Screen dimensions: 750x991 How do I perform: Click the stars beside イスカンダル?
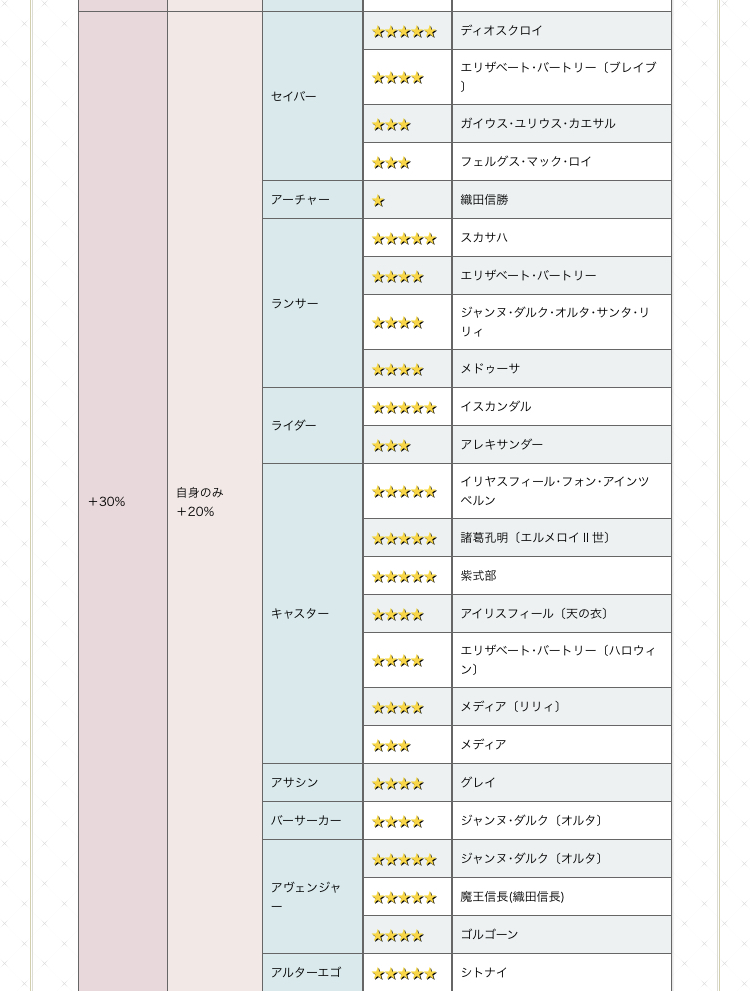point(404,408)
